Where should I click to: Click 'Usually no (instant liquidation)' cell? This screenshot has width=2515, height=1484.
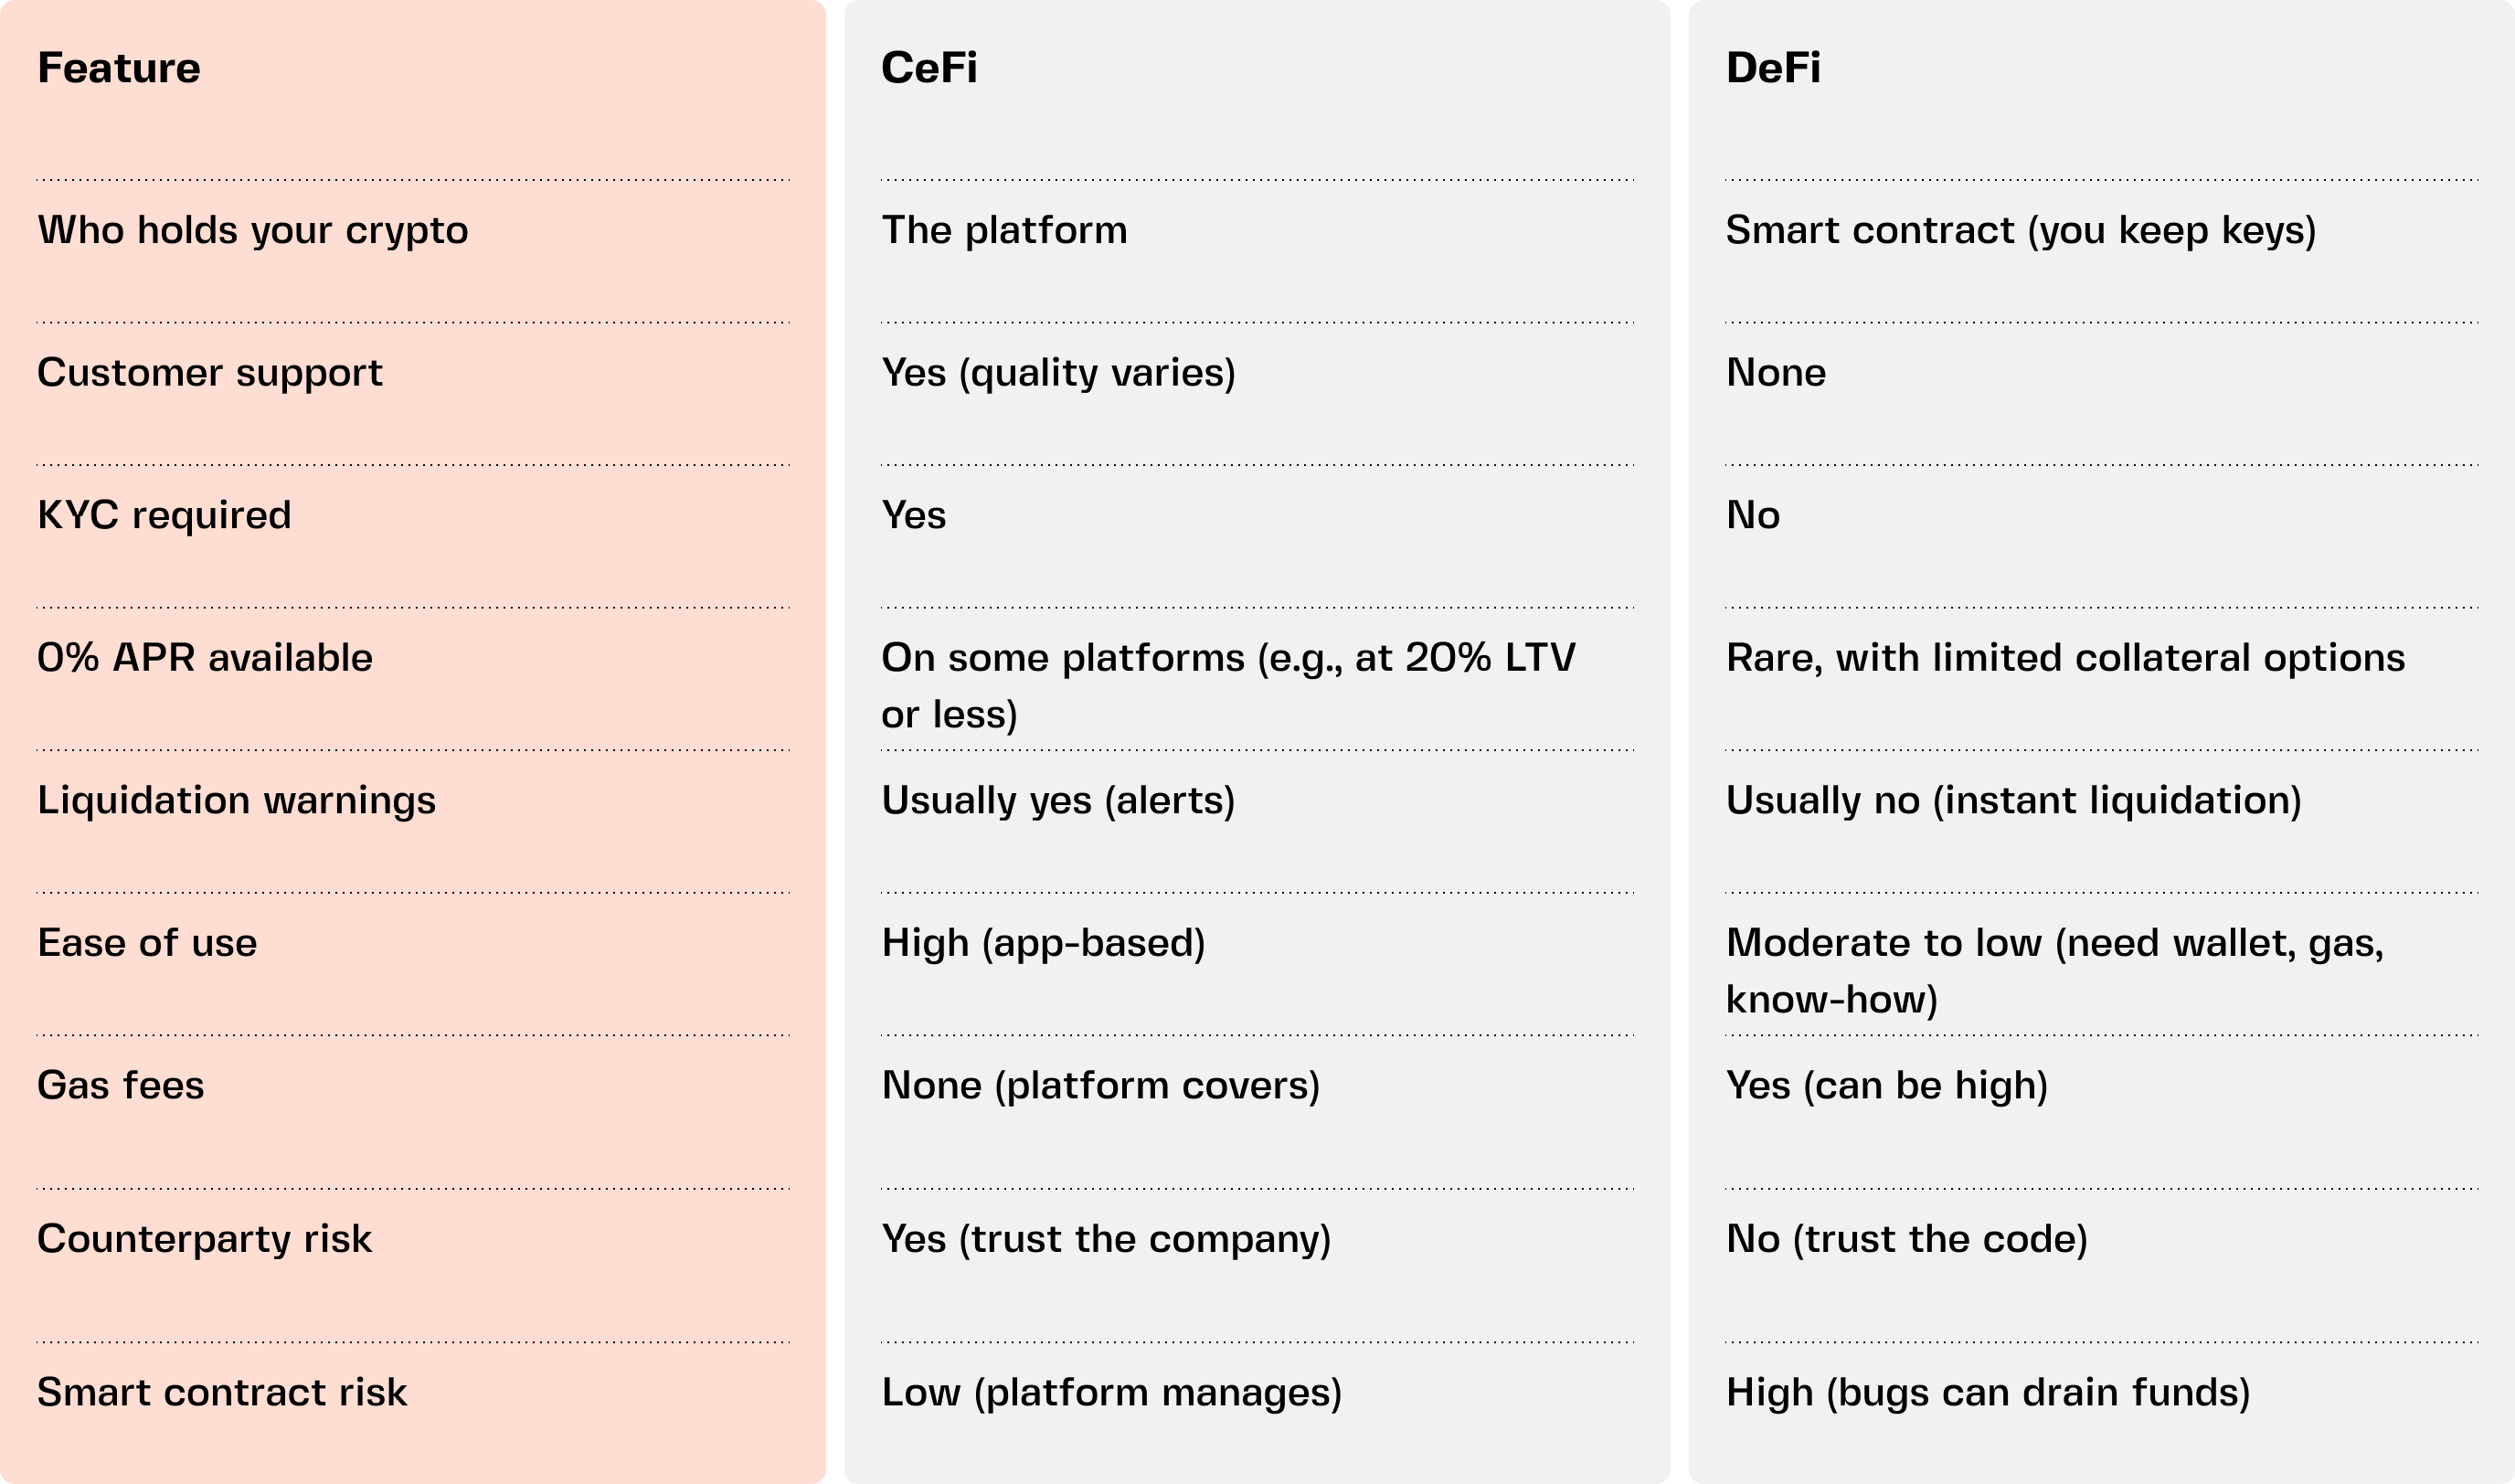coord(2013,800)
